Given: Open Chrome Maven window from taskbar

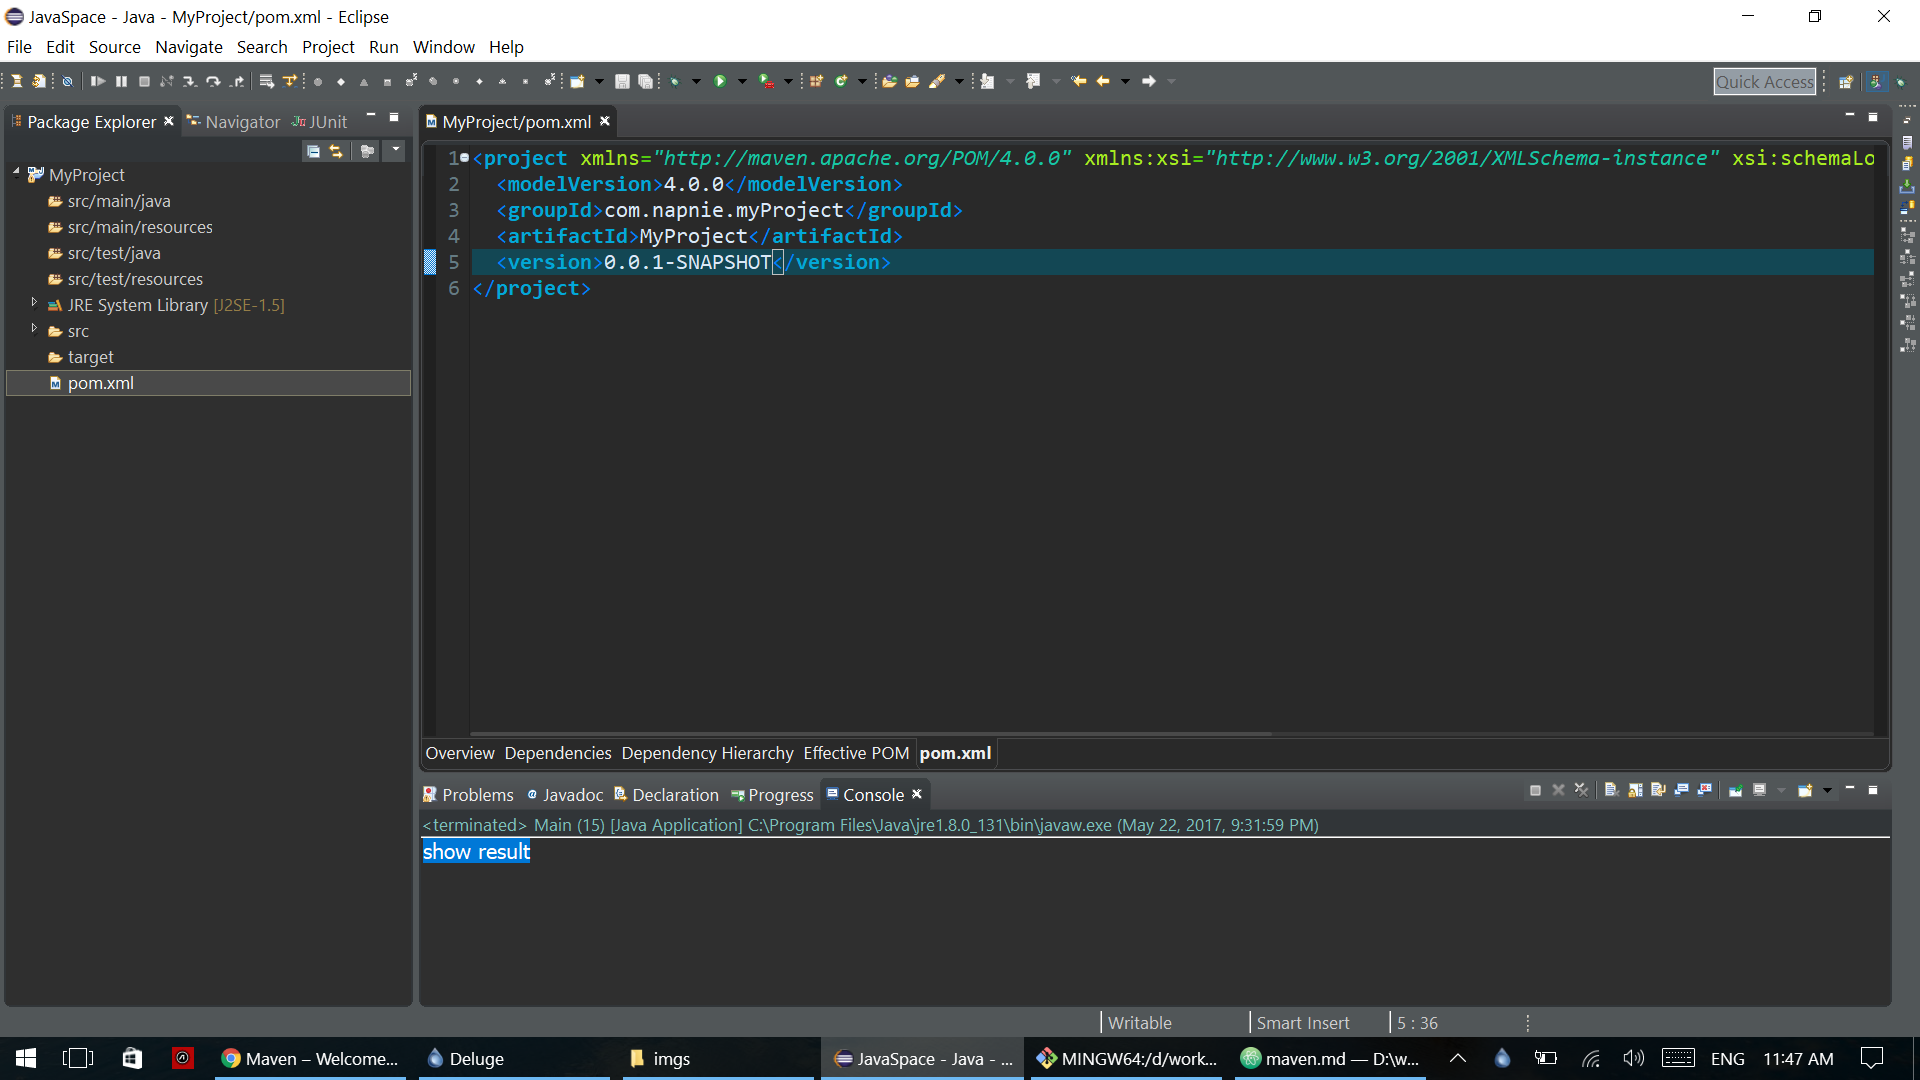Looking at the screenshot, I should tap(310, 1058).
